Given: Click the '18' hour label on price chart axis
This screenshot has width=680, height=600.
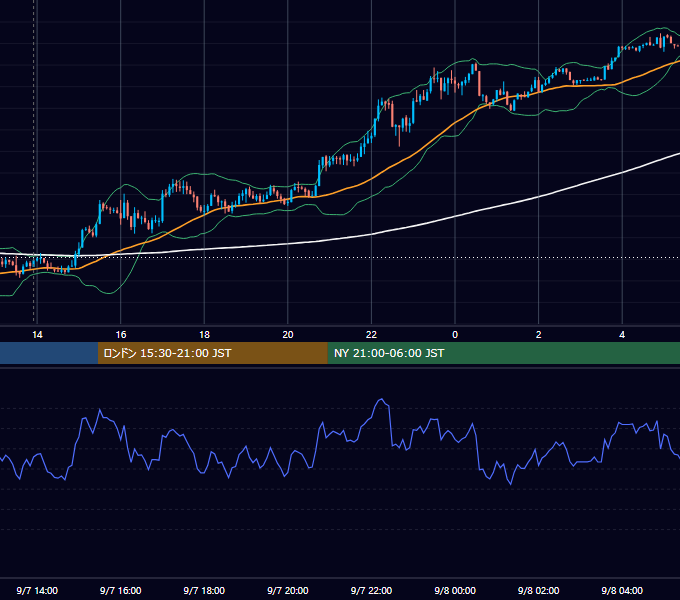Looking at the screenshot, I should pyautogui.click(x=204, y=335).
